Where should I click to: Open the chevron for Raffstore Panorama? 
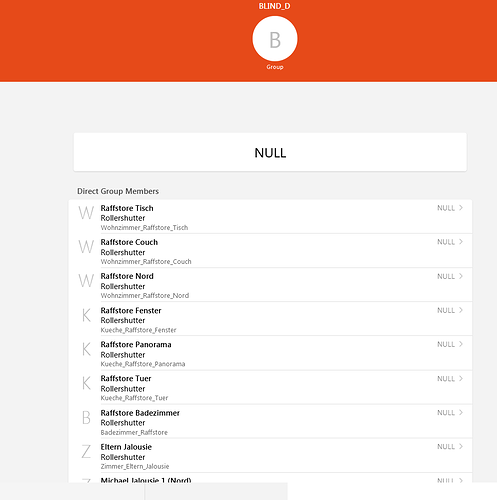click(461, 344)
